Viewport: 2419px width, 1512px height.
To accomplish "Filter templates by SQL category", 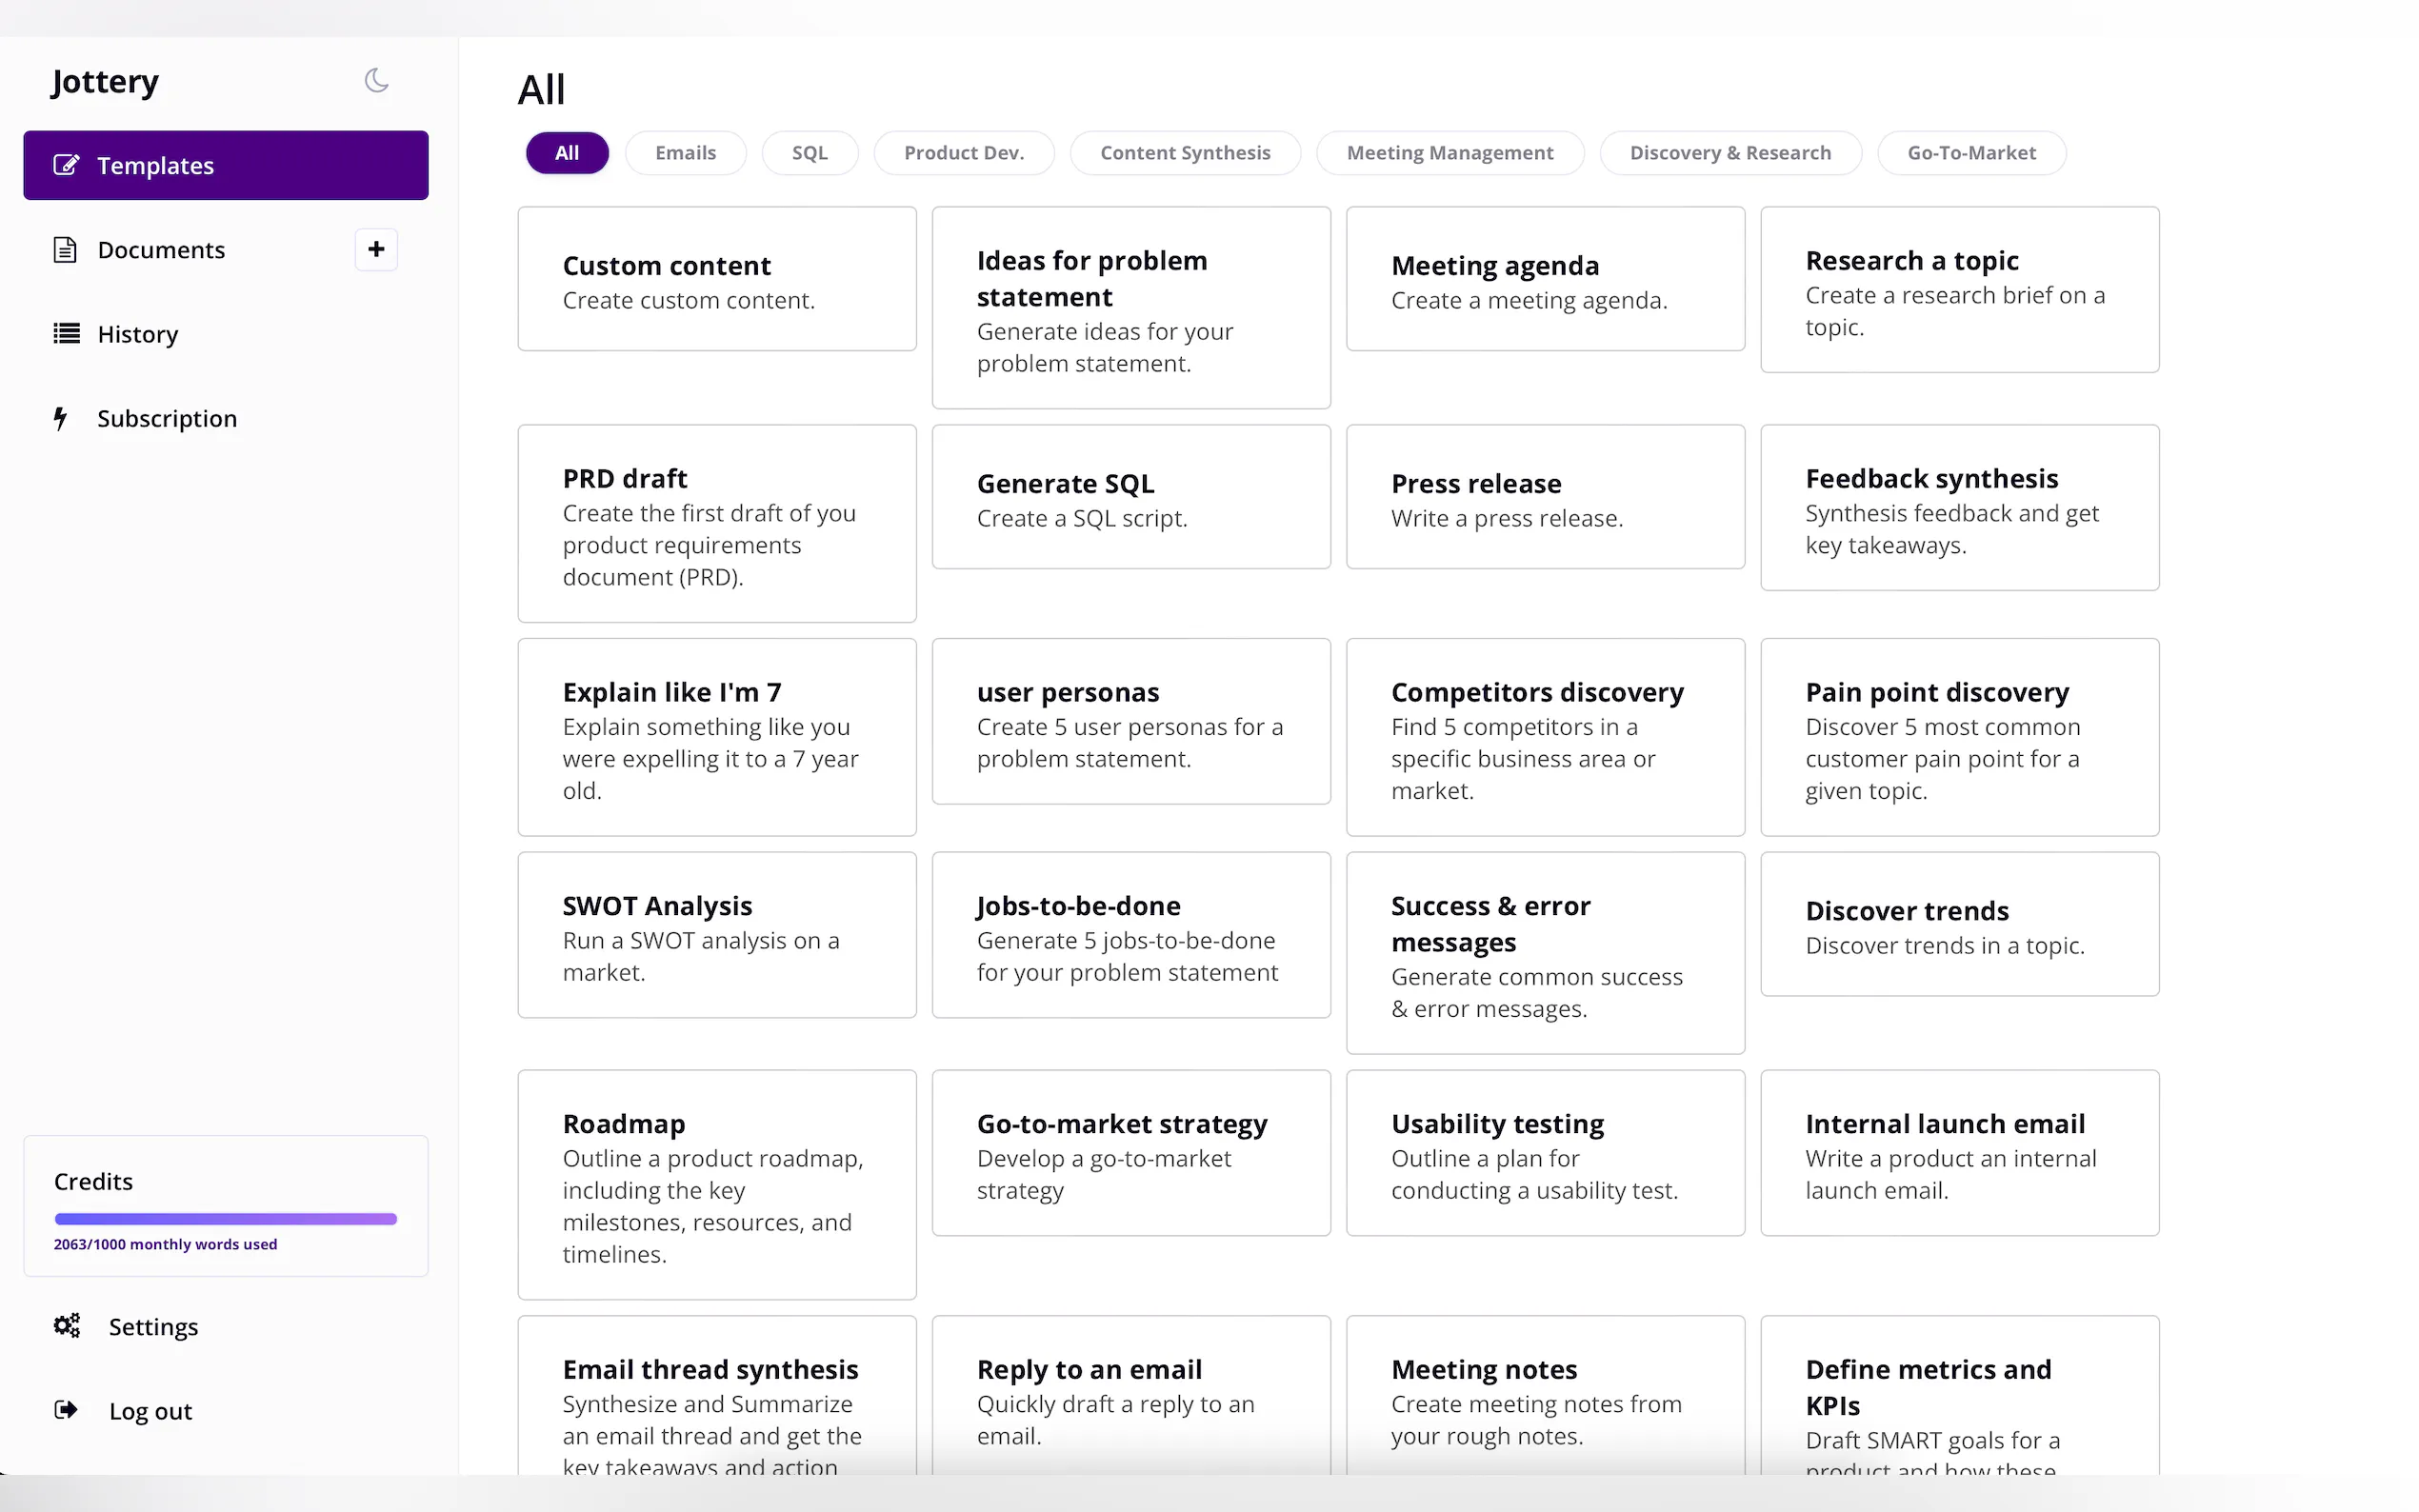I will [x=809, y=153].
